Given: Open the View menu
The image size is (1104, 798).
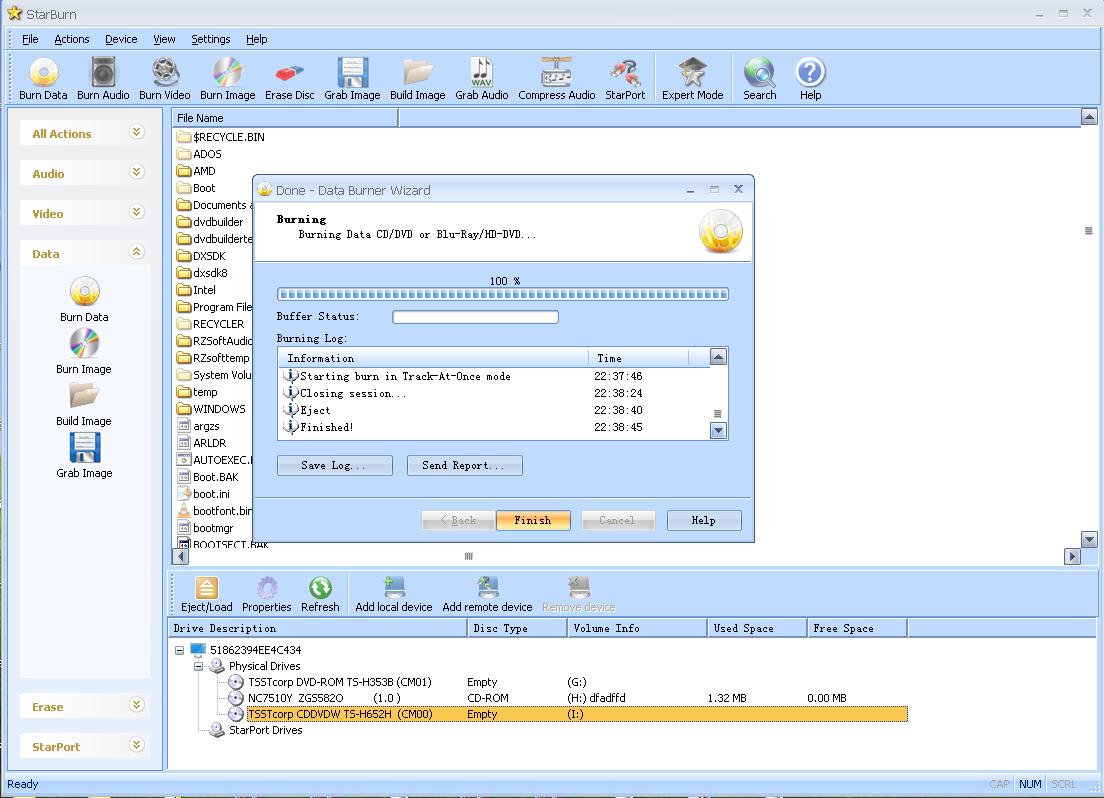Looking at the screenshot, I should [164, 39].
